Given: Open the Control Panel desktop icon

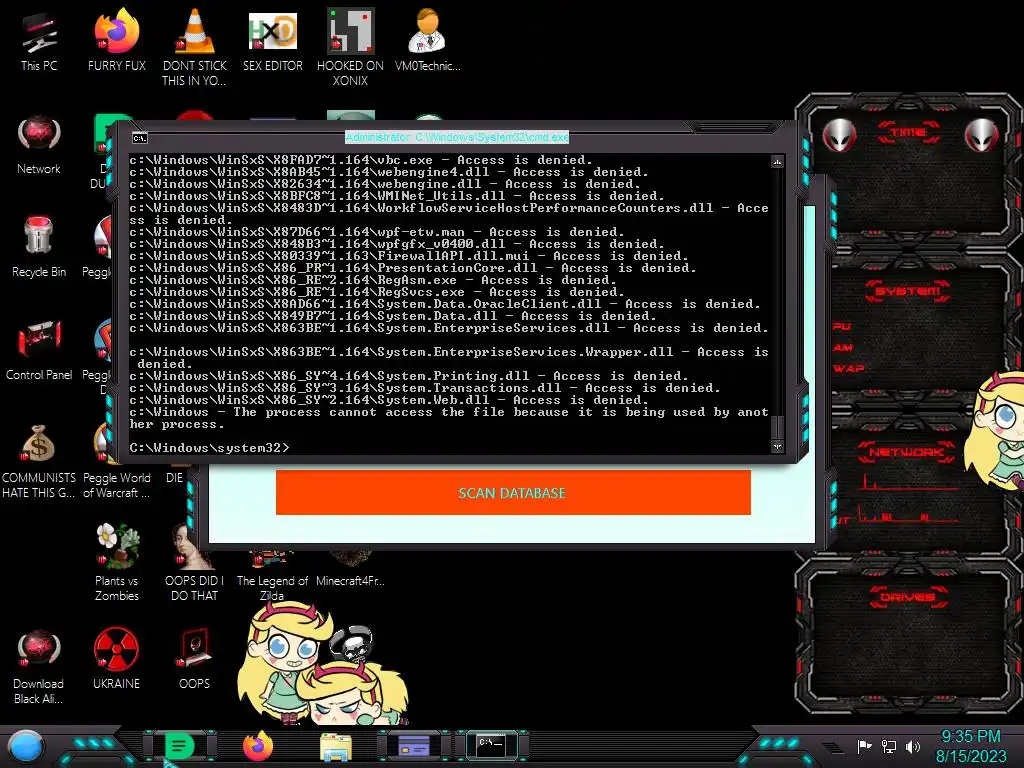Looking at the screenshot, I should click(39, 351).
